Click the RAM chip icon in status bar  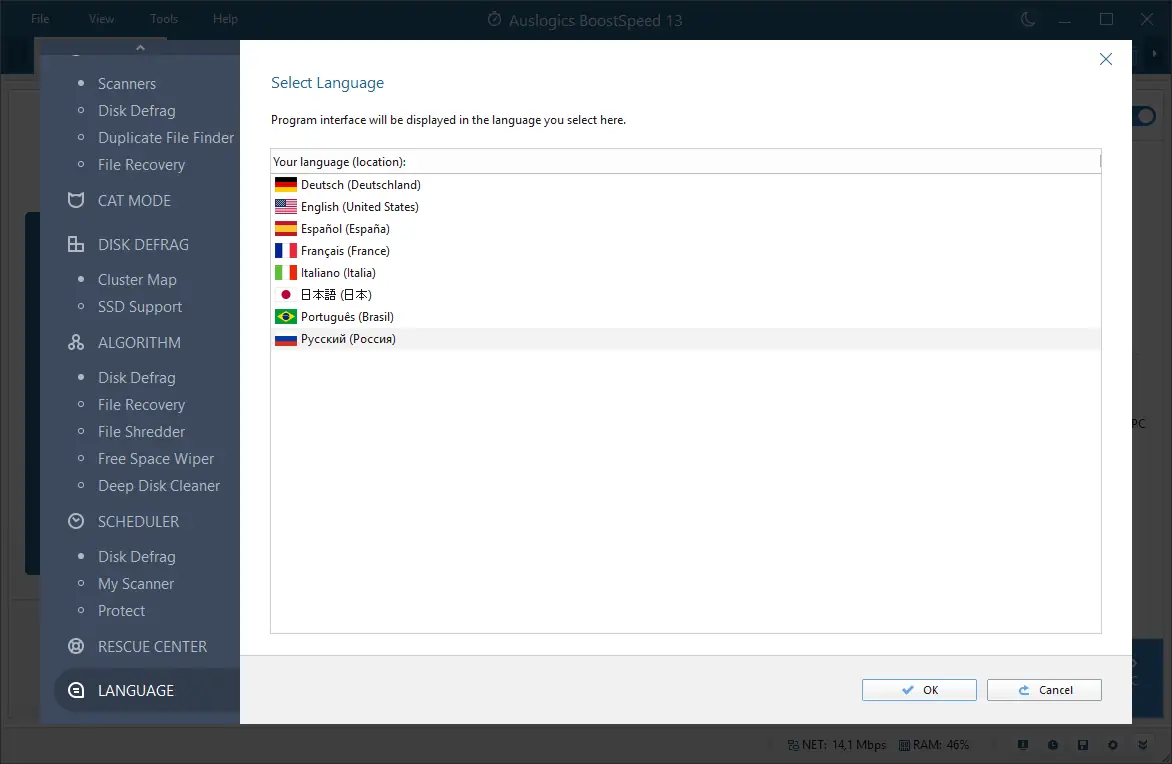[x=904, y=745]
